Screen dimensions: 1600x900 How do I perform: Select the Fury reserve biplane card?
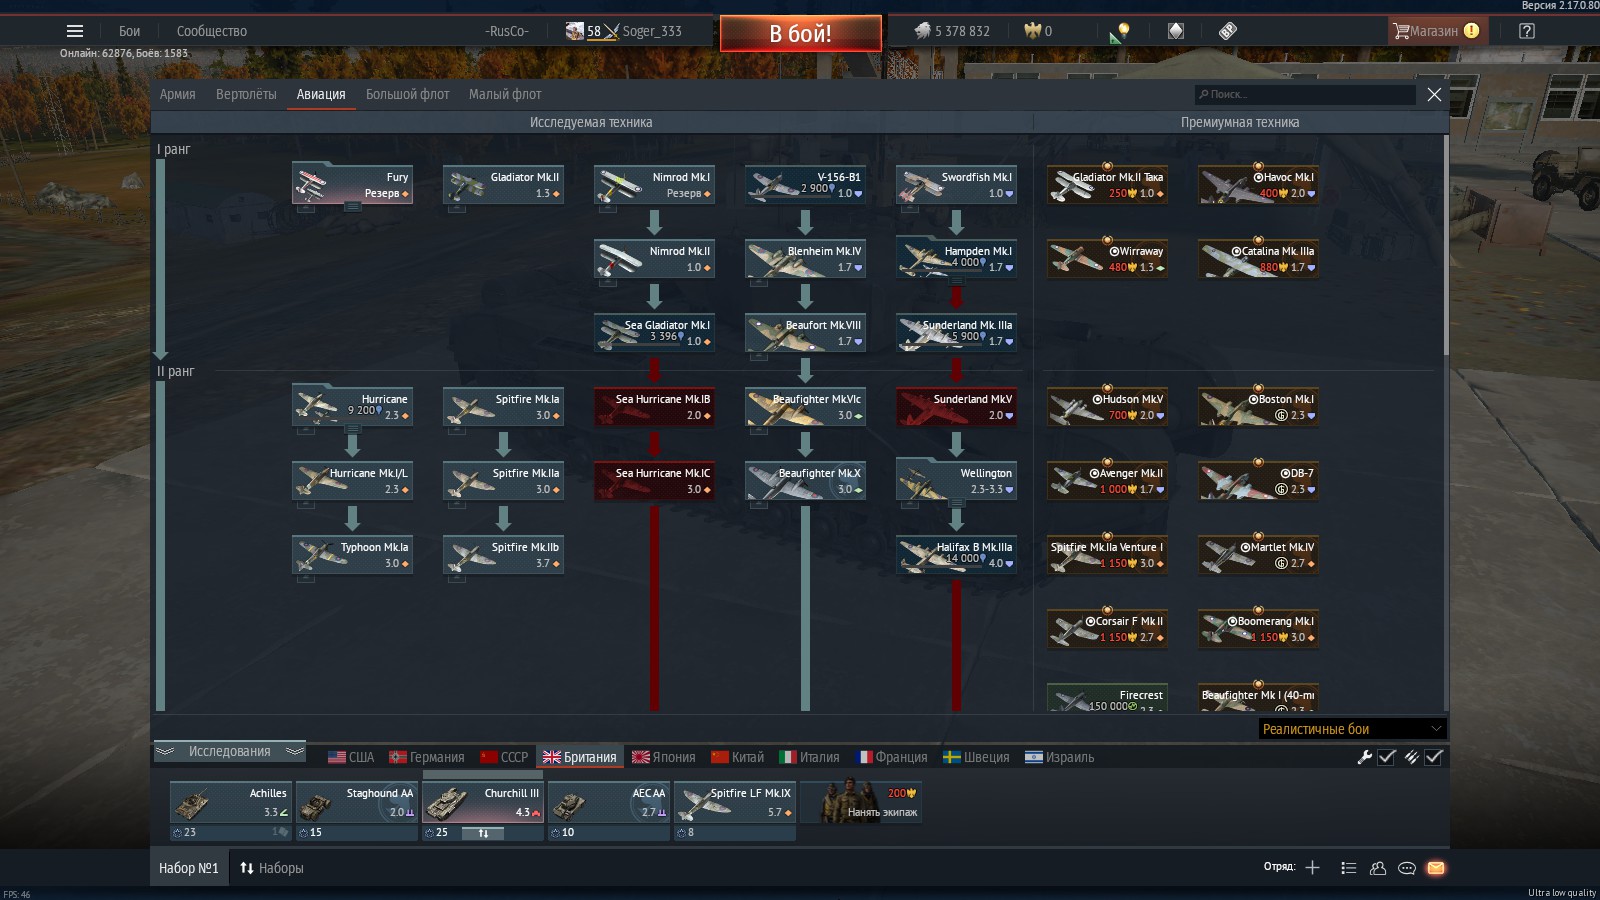coord(352,184)
